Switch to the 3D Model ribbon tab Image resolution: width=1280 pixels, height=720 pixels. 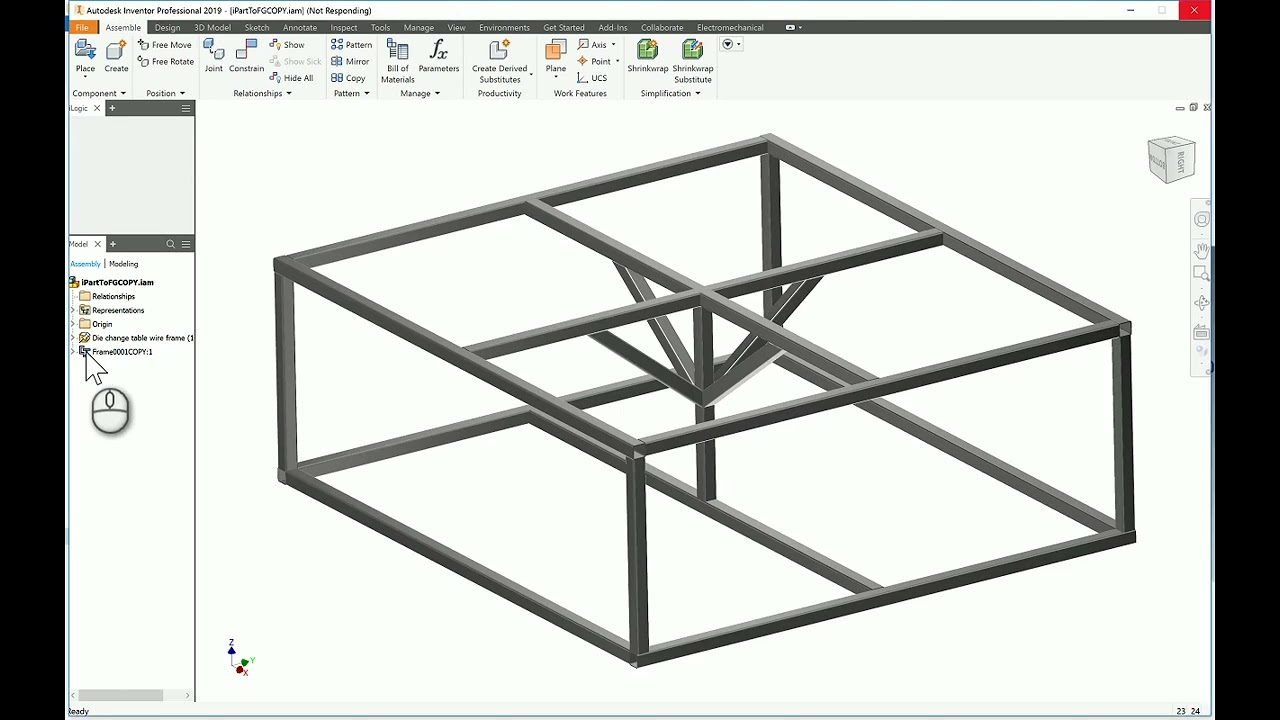pyautogui.click(x=212, y=27)
